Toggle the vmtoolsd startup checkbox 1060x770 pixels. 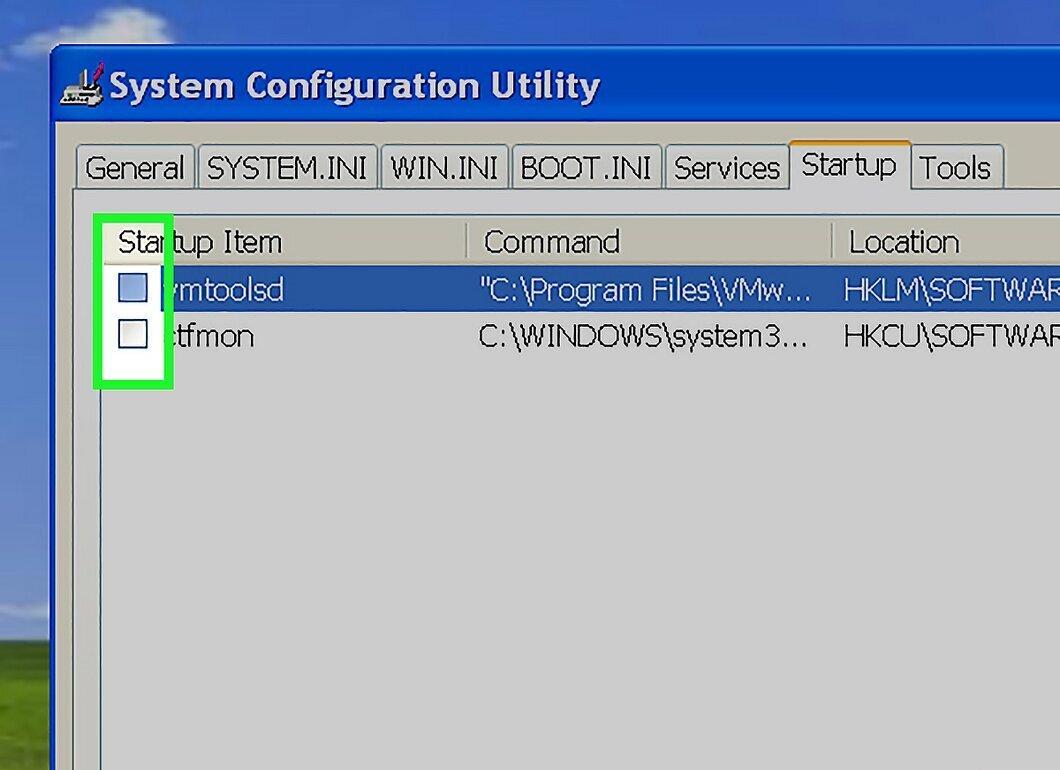tap(132, 288)
